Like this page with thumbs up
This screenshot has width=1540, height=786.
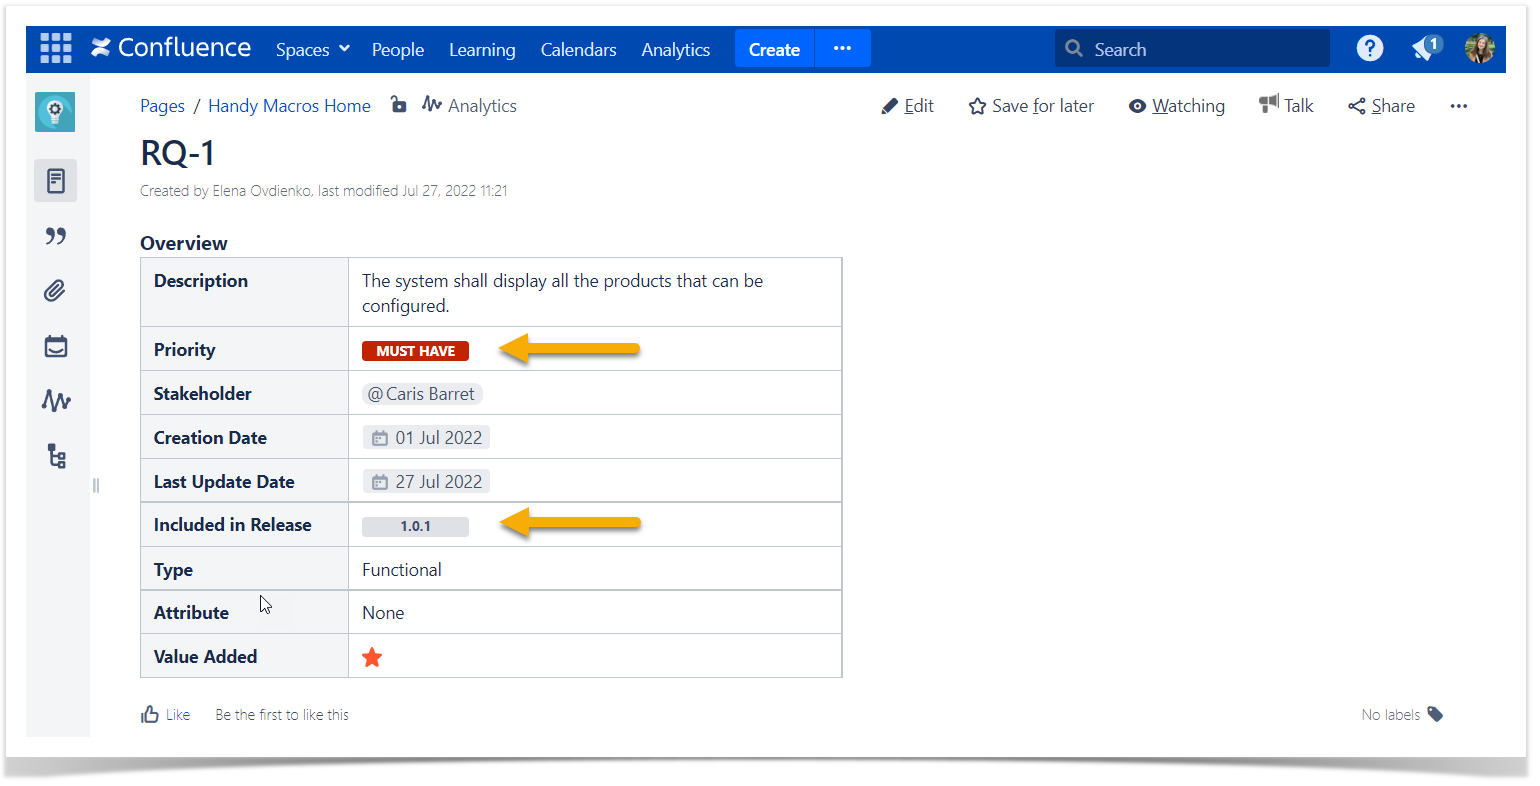[151, 714]
